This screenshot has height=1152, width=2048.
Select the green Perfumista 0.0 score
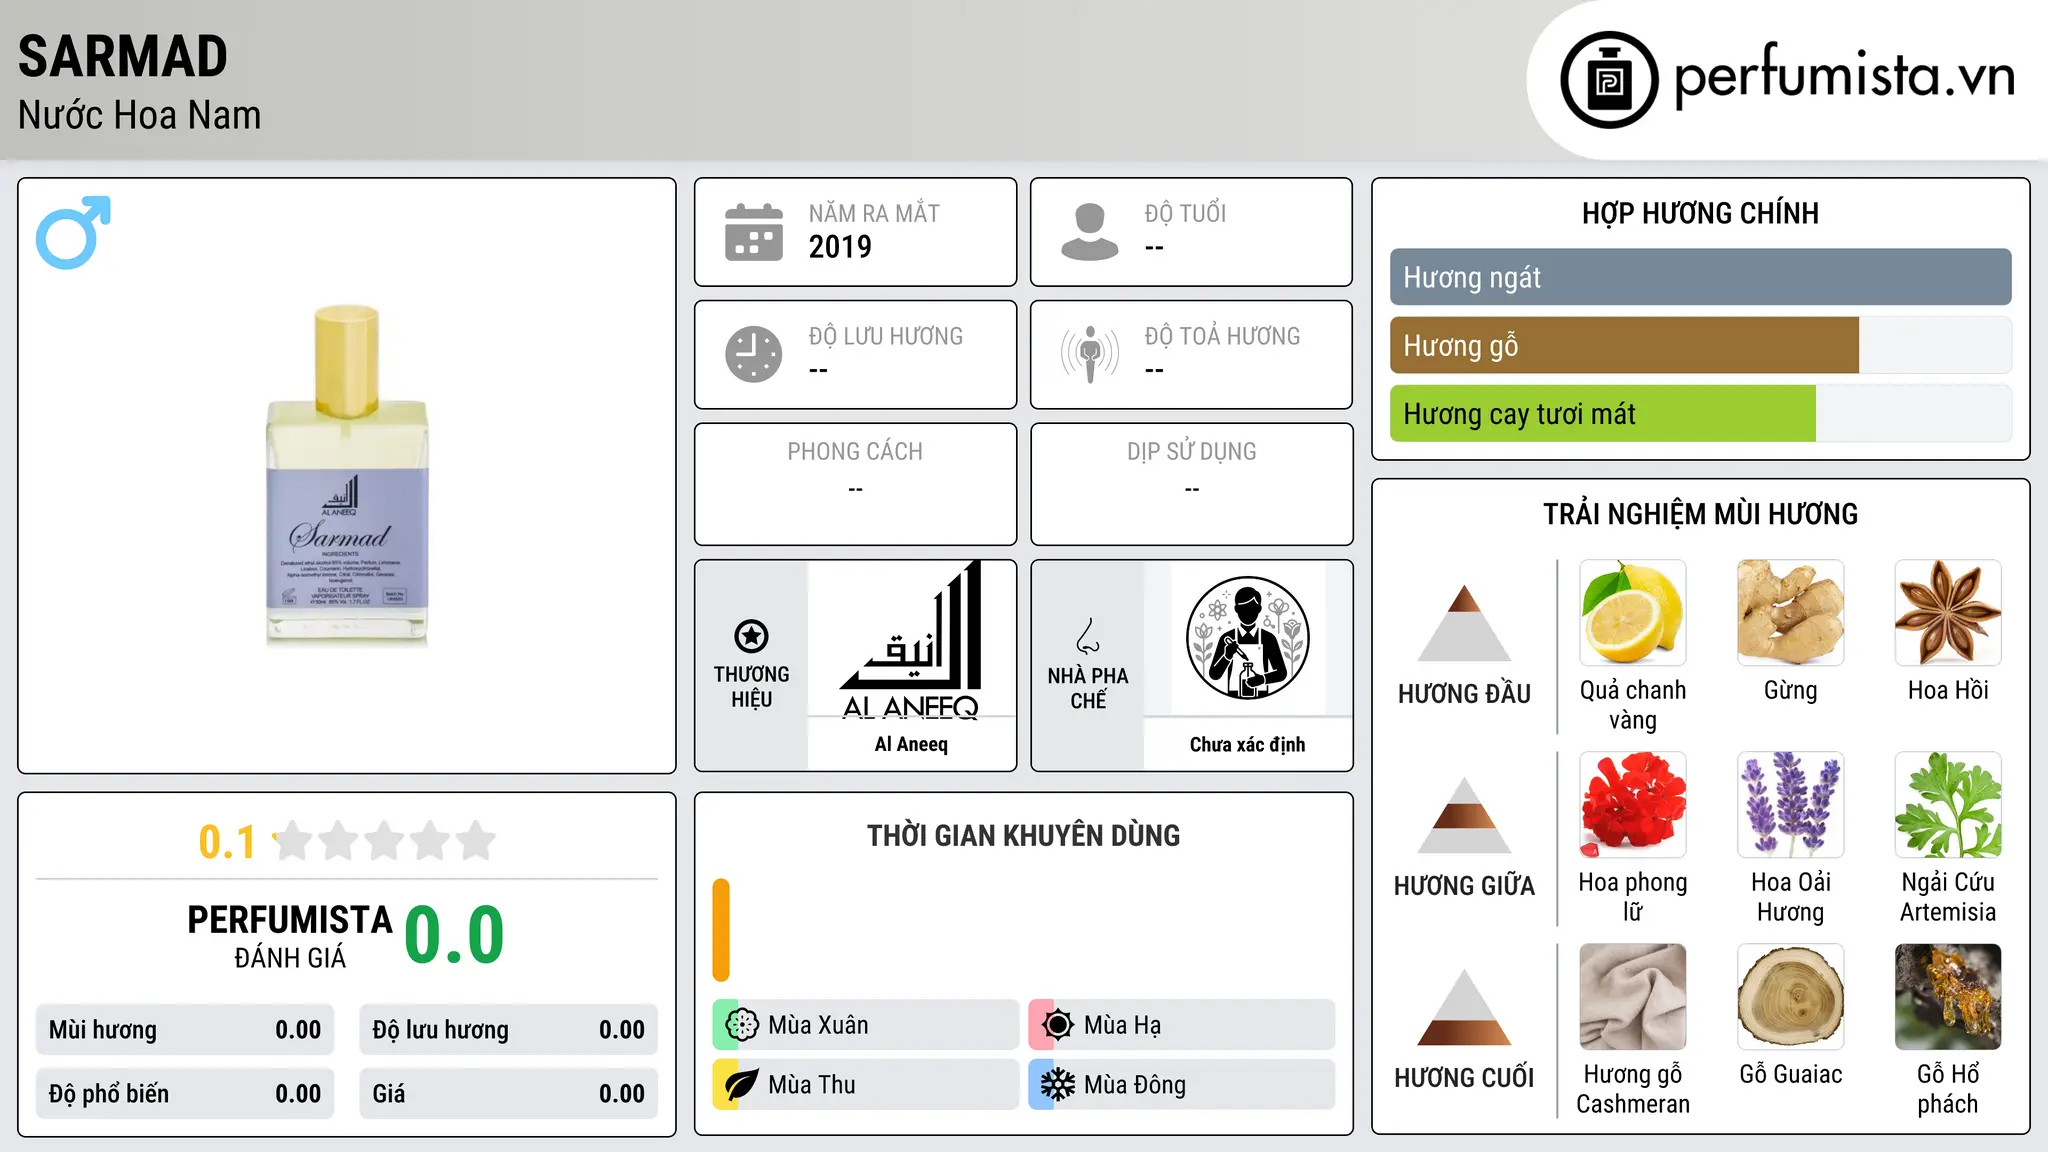click(454, 935)
